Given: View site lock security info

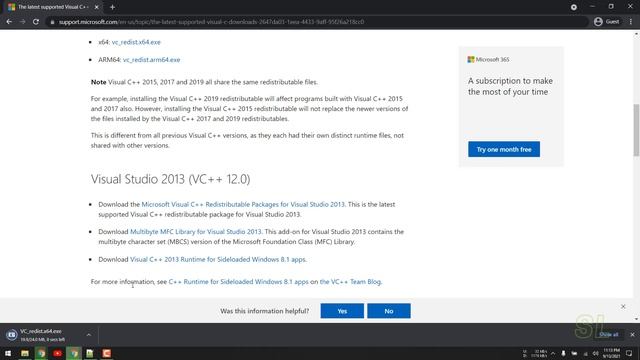Looking at the screenshot, I should (x=52, y=22).
